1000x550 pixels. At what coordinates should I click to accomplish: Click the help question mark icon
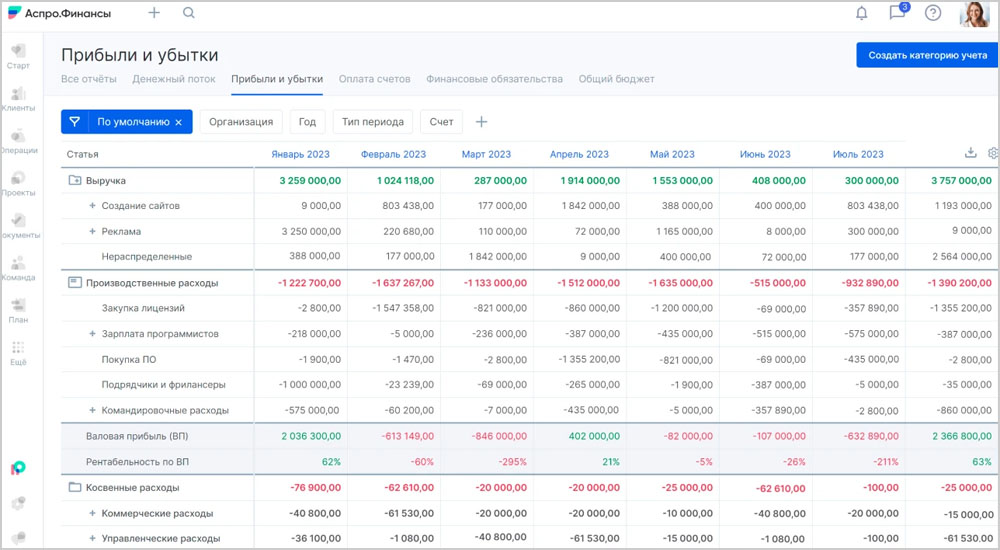click(933, 13)
